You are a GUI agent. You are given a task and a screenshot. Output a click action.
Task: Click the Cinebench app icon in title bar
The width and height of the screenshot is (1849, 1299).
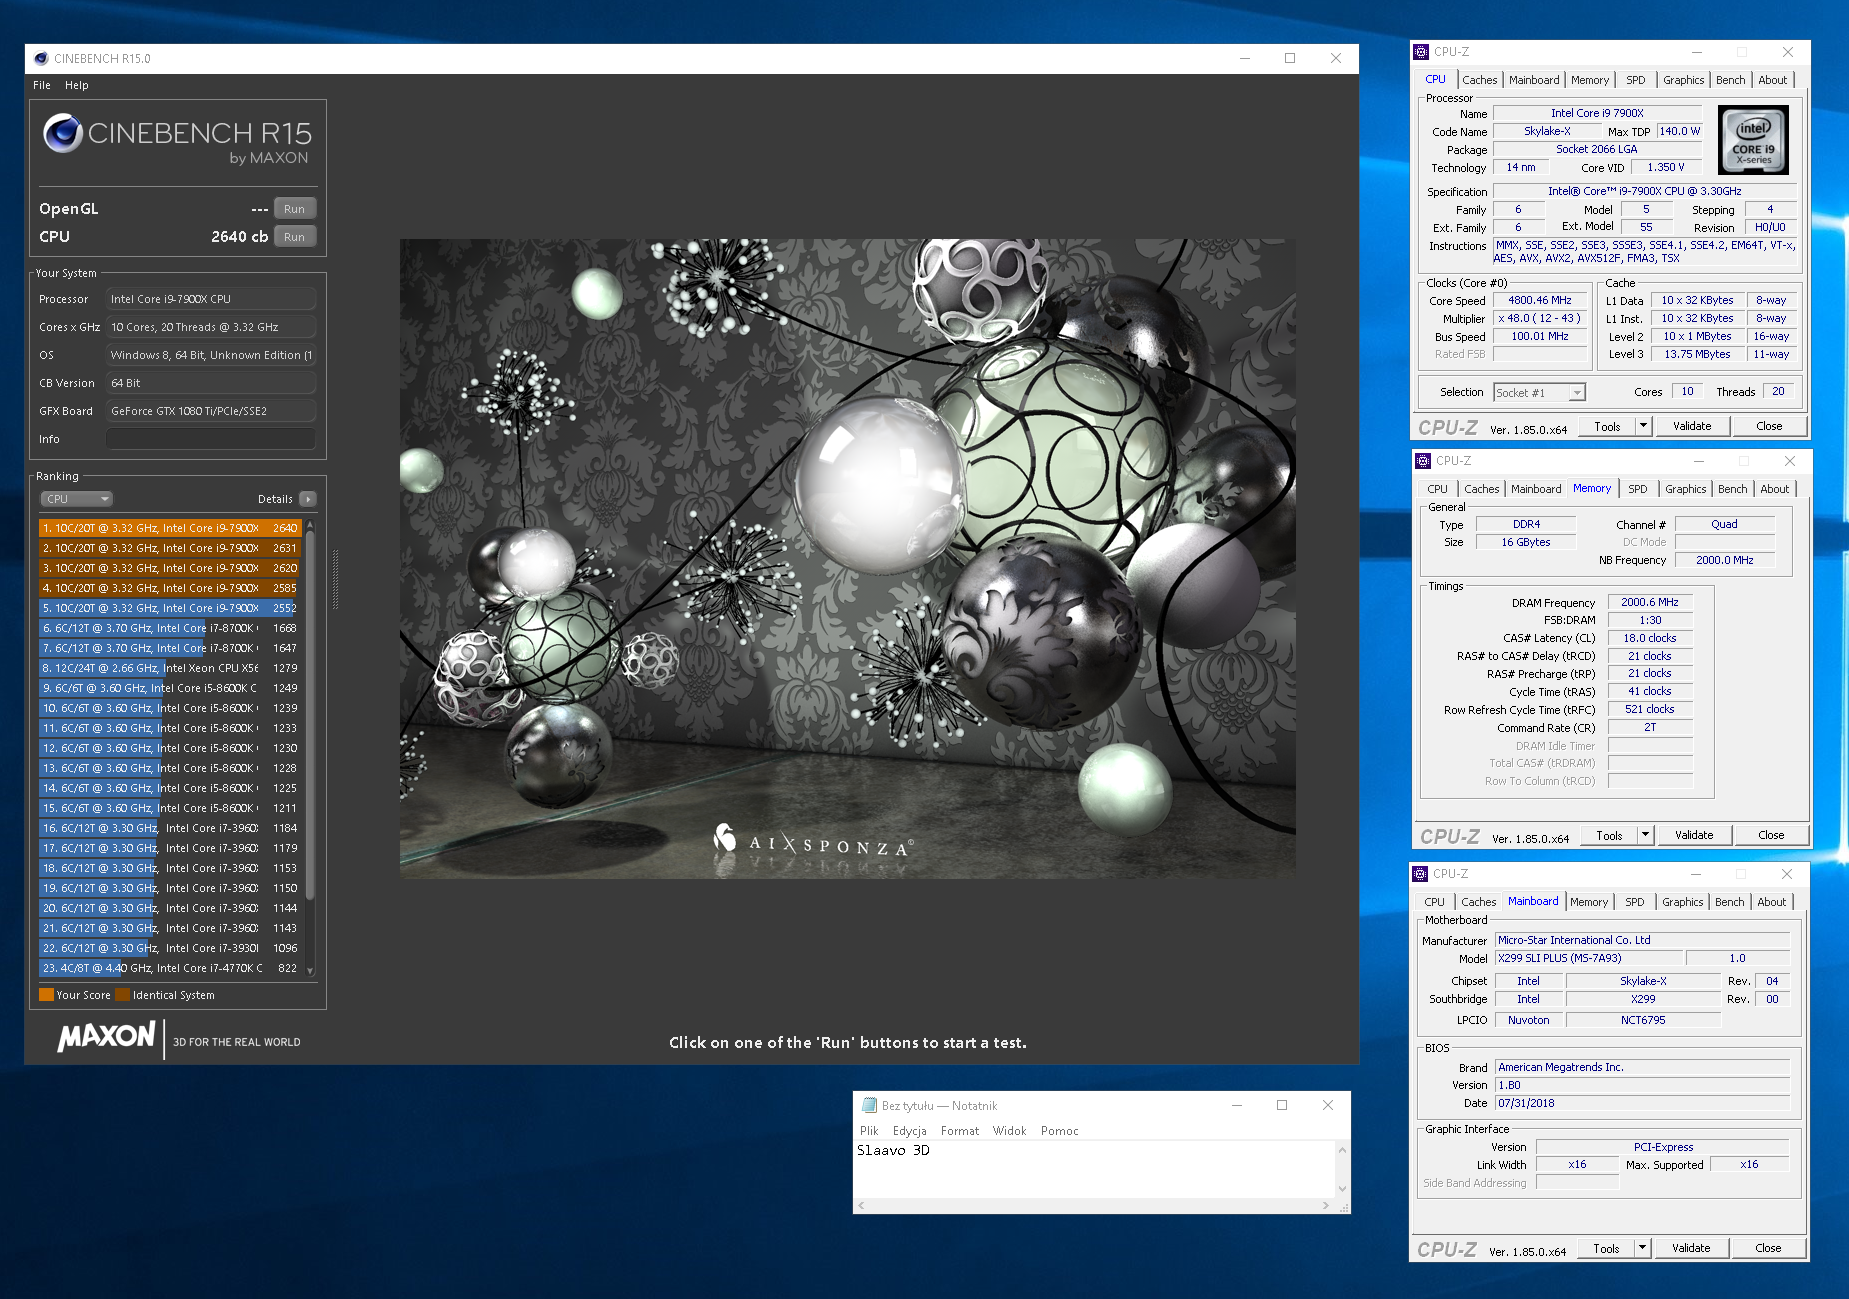(x=41, y=58)
